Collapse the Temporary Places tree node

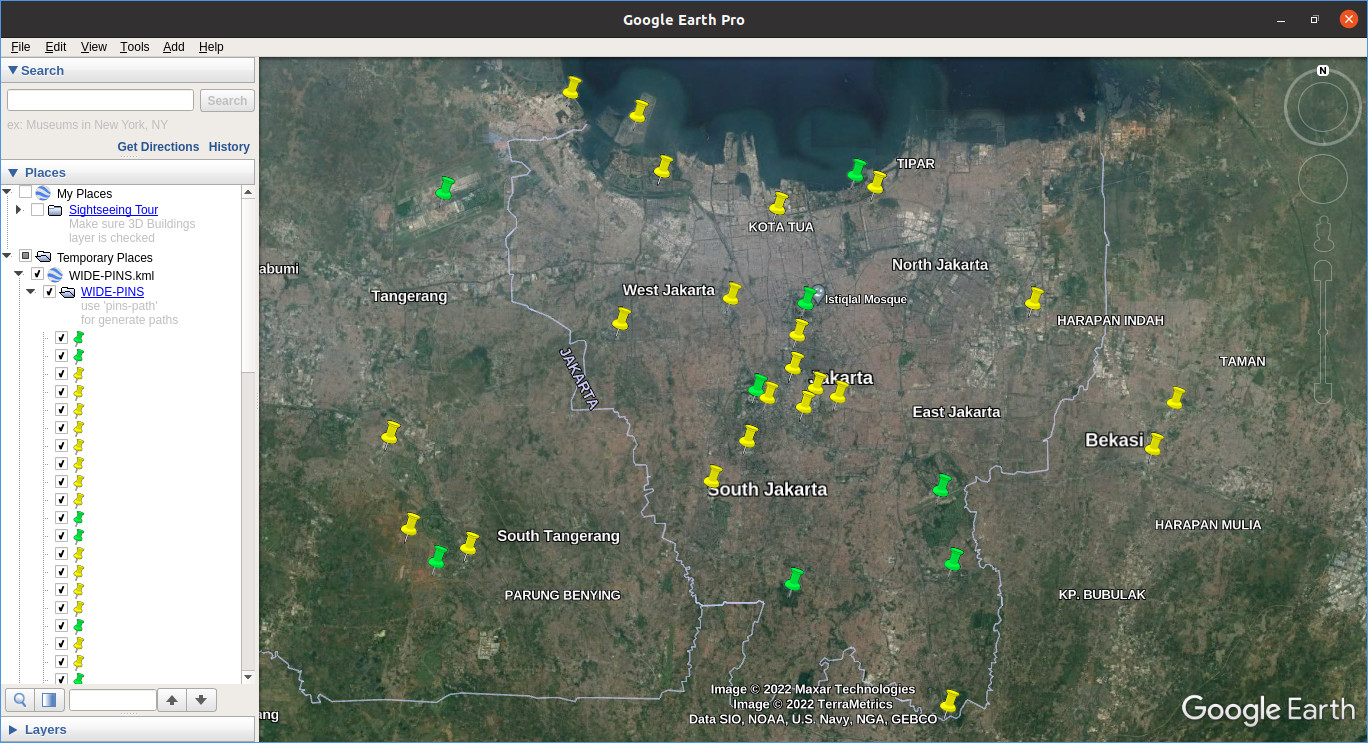(7, 256)
